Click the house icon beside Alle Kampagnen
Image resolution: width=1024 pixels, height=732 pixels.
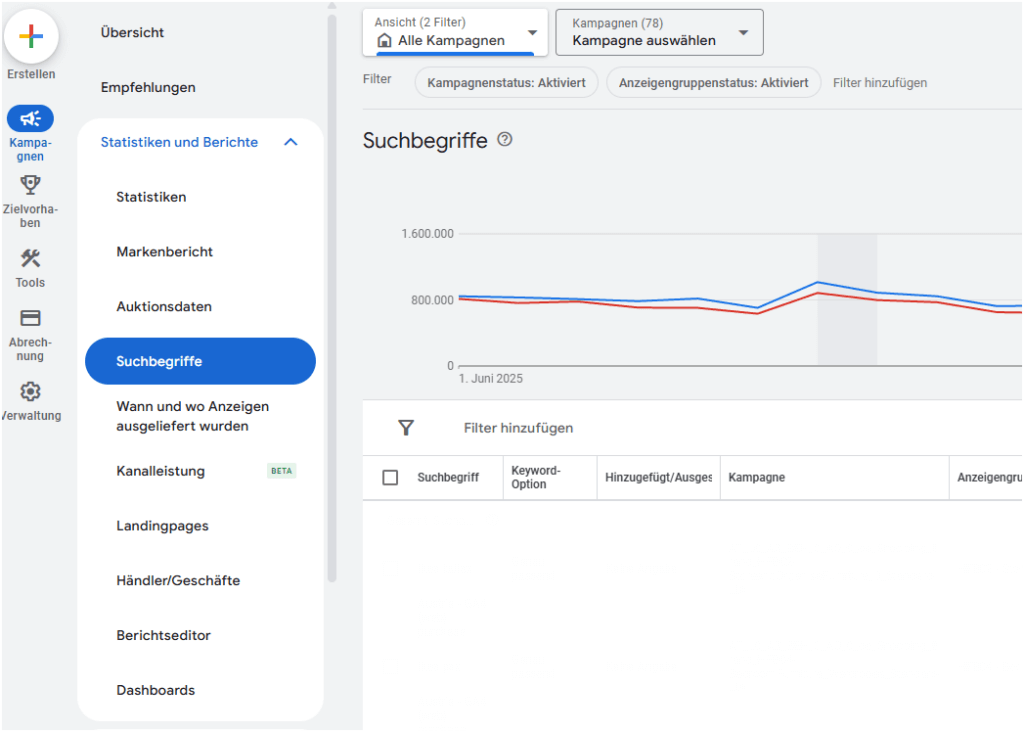click(x=385, y=40)
